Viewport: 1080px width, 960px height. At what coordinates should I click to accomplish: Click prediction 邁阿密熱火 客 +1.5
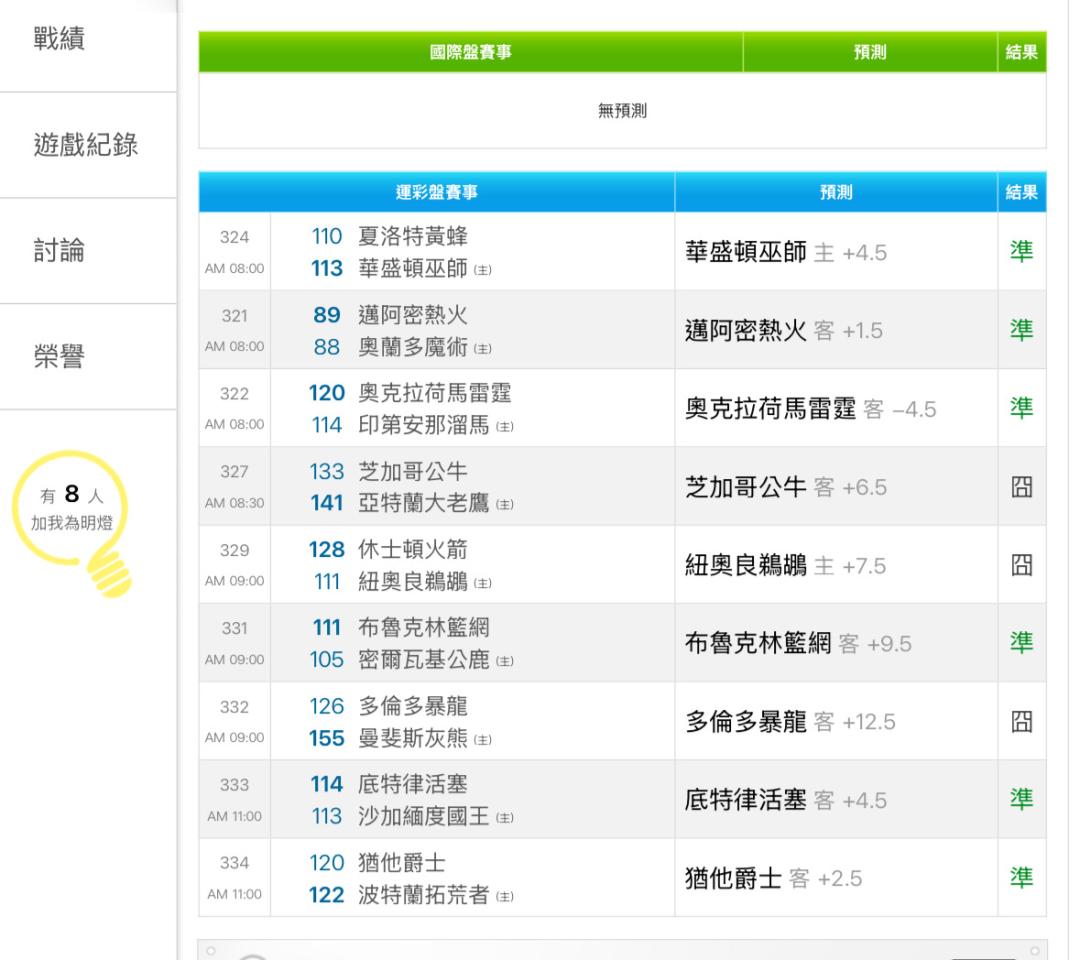[784, 331]
